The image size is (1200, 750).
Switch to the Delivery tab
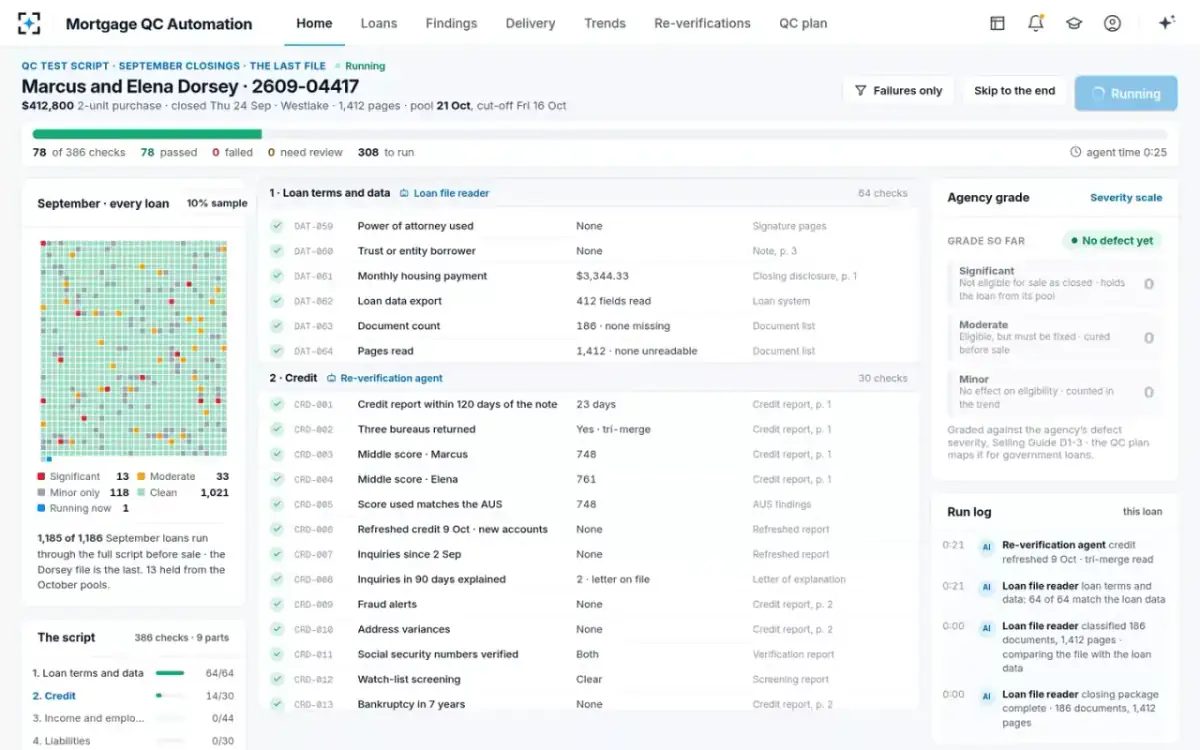click(530, 23)
